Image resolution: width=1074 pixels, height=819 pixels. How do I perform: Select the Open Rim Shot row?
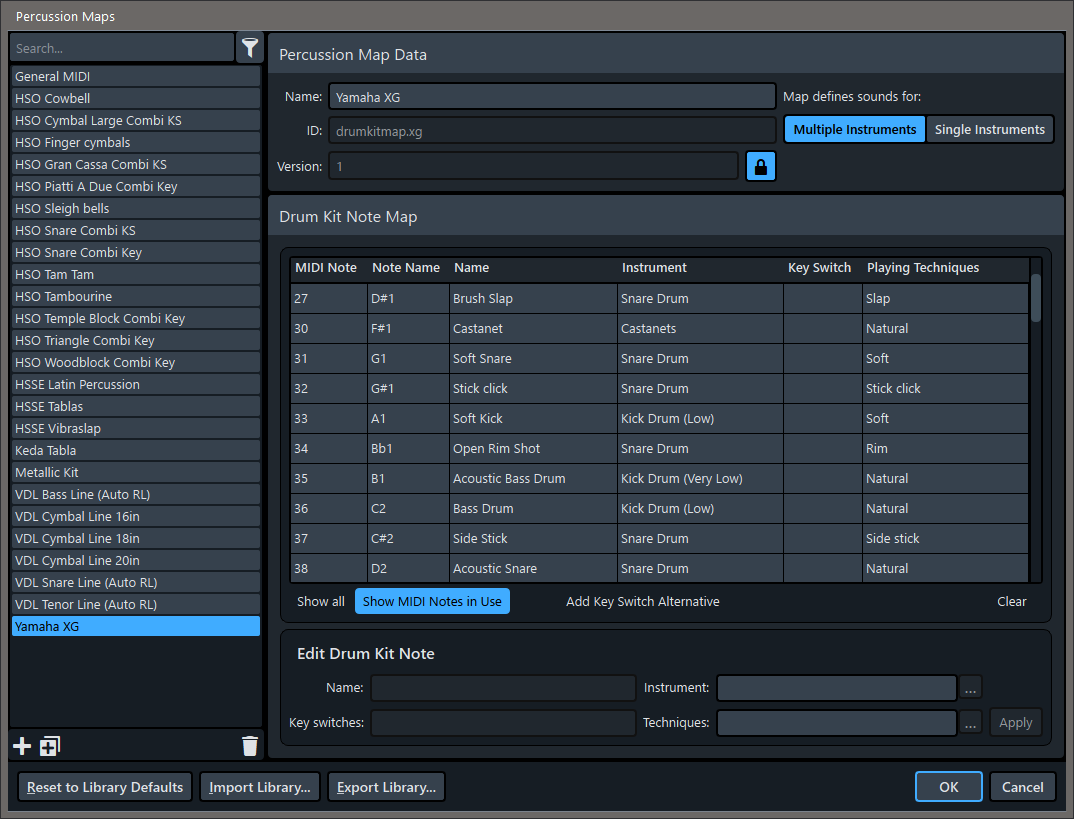(660, 449)
